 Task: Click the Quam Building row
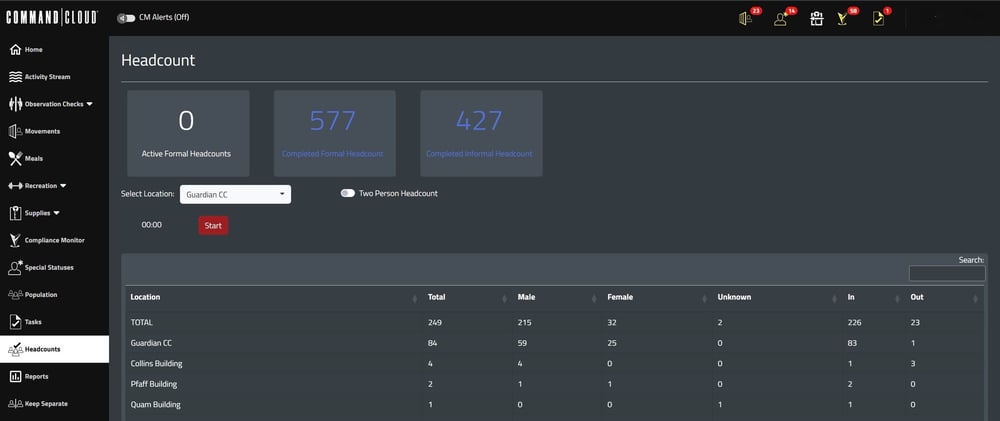click(x=555, y=404)
